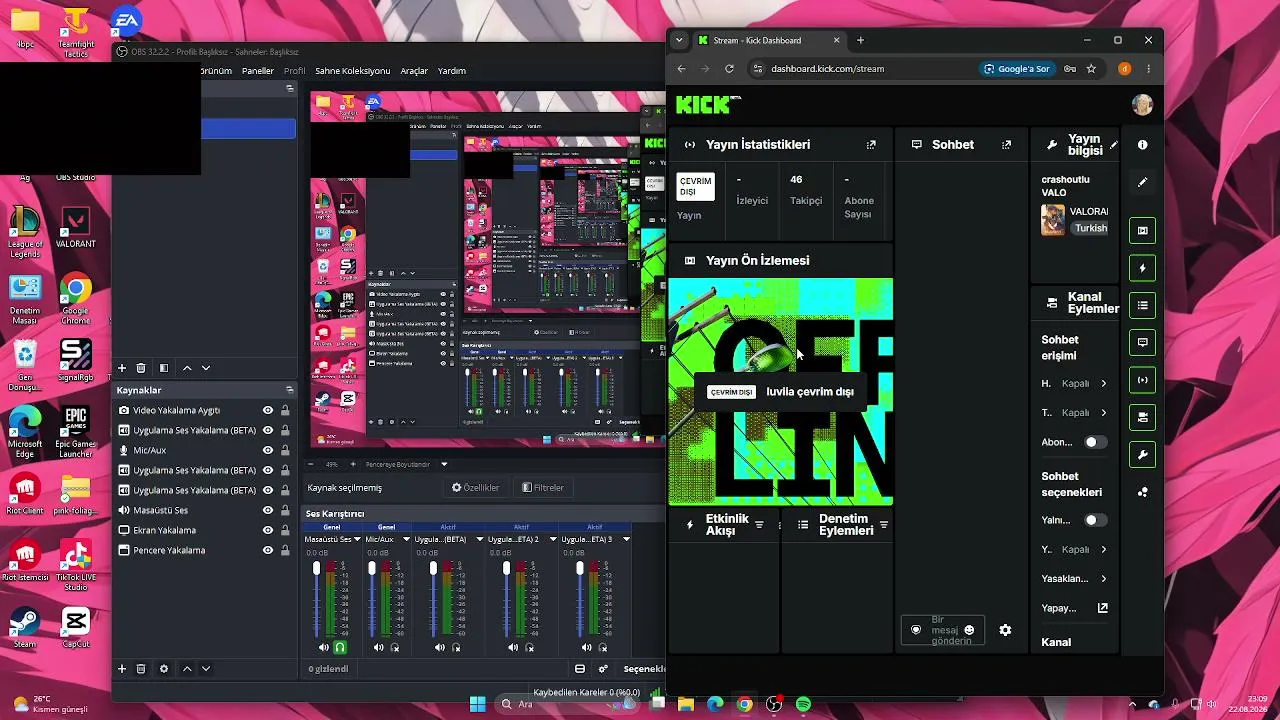The height and width of the screenshot is (720, 1280).
Task: Open the Araçlar menu in OBS
Action: point(414,71)
